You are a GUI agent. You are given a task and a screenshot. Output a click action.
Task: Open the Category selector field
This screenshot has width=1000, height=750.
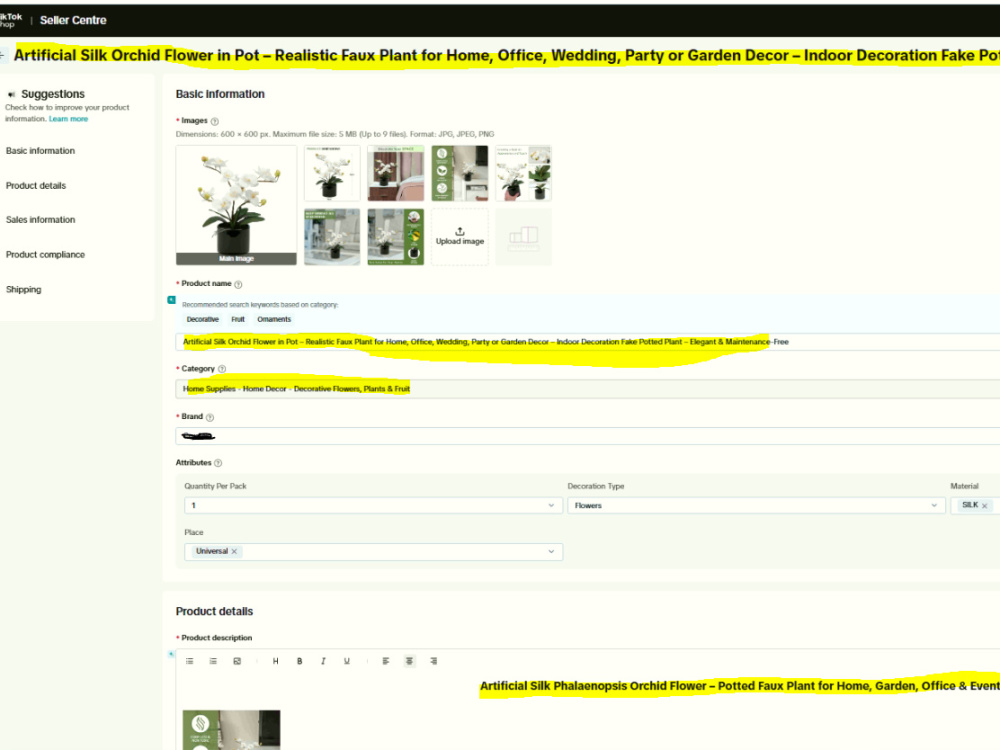pyautogui.click(x=587, y=389)
